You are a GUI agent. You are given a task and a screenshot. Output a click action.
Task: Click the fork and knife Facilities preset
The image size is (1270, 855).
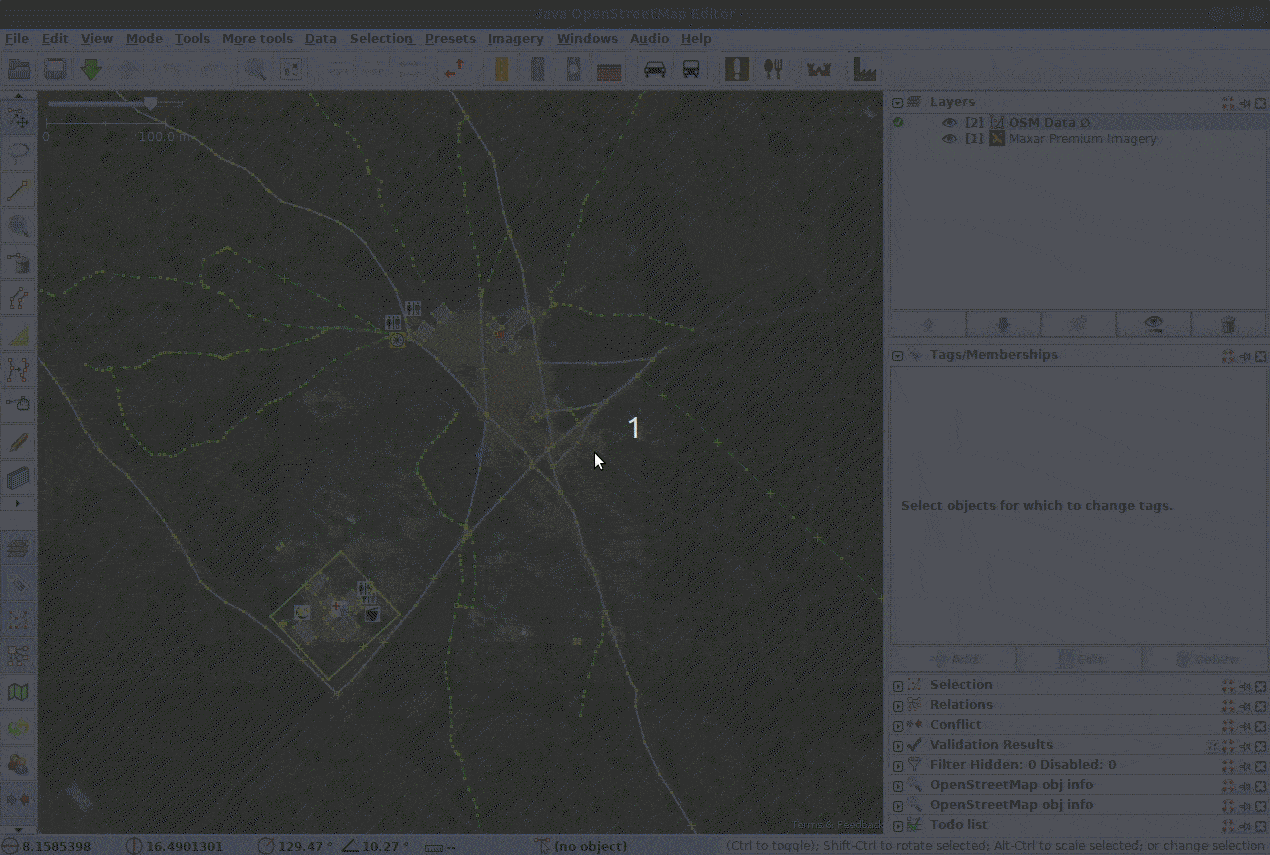[773, 69]
